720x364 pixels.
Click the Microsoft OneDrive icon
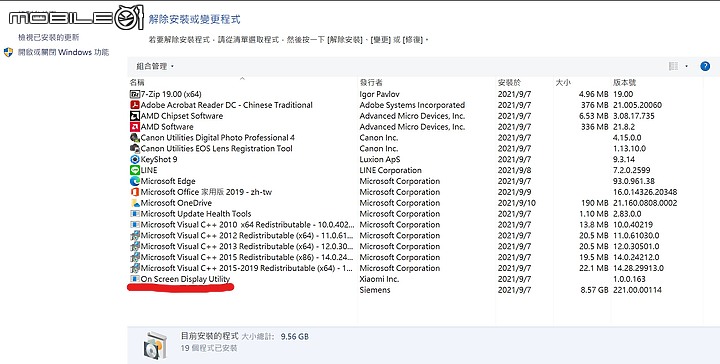click(135, 203)
